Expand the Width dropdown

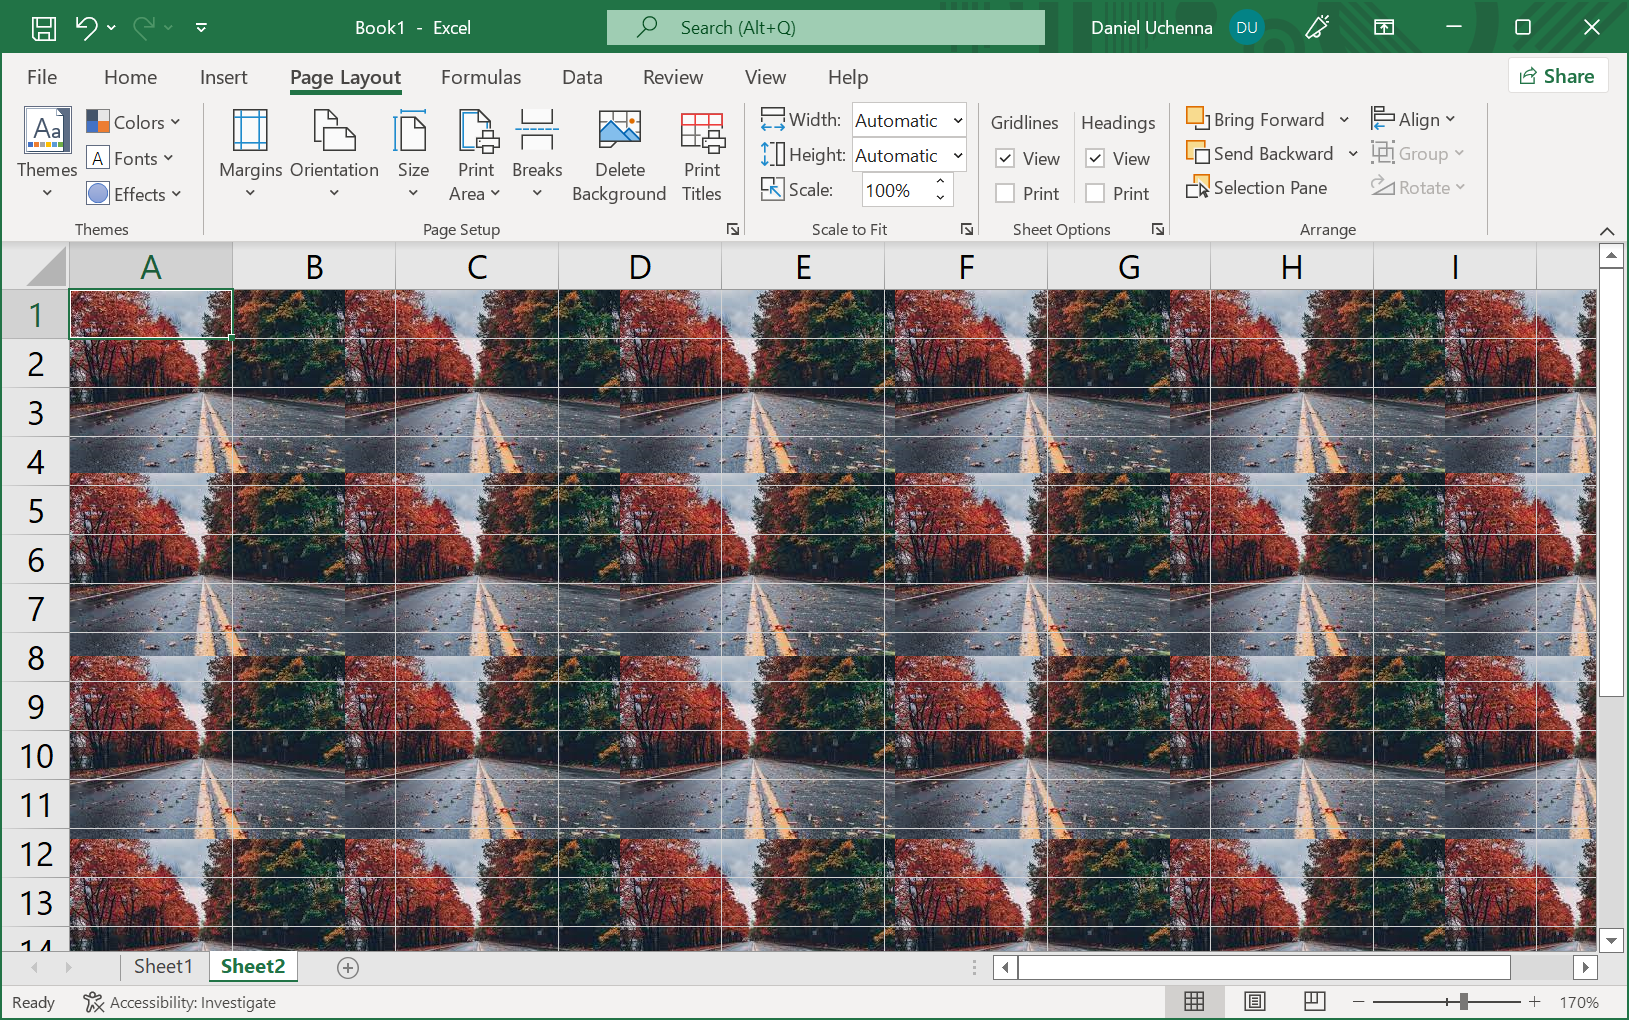pos(957,121)
